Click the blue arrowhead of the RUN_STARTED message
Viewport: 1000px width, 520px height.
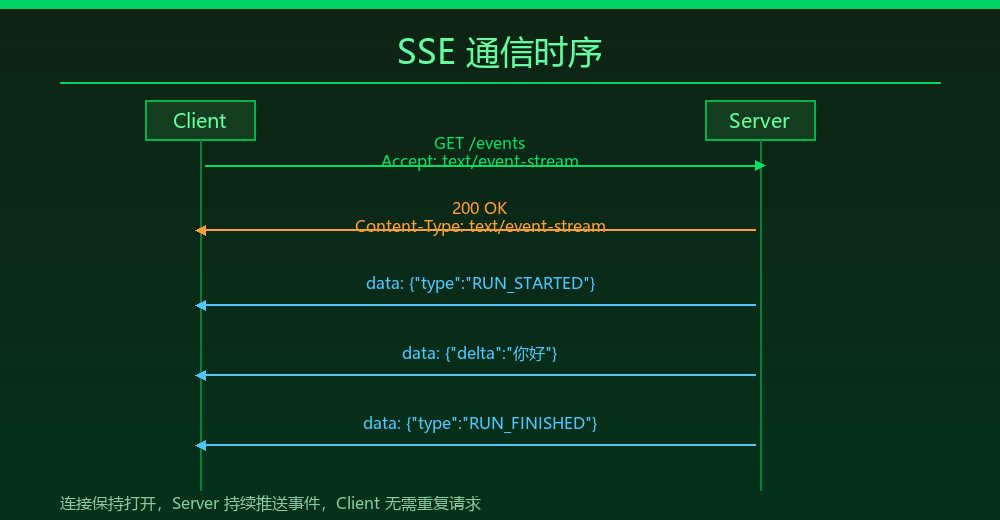(201, 305)
